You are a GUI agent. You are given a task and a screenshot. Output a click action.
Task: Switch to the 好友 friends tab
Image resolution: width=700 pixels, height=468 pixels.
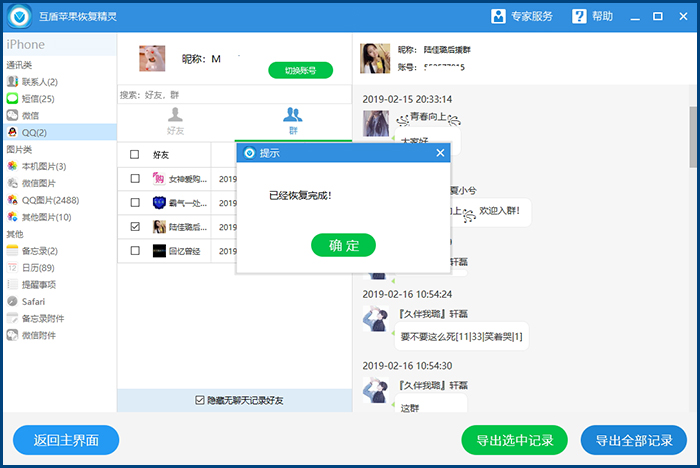click(175, 121)
